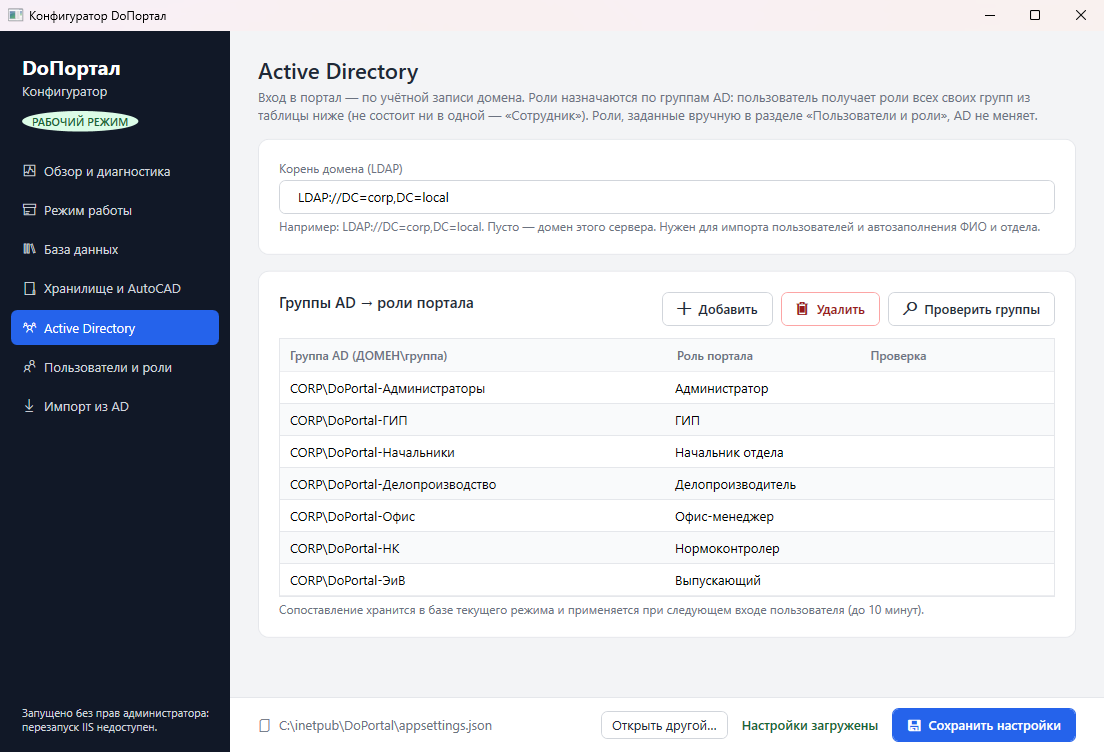The image size is (1104, 752).
Task: Focus the Корень домена (LDAP) input field
Action: [667, 197]
